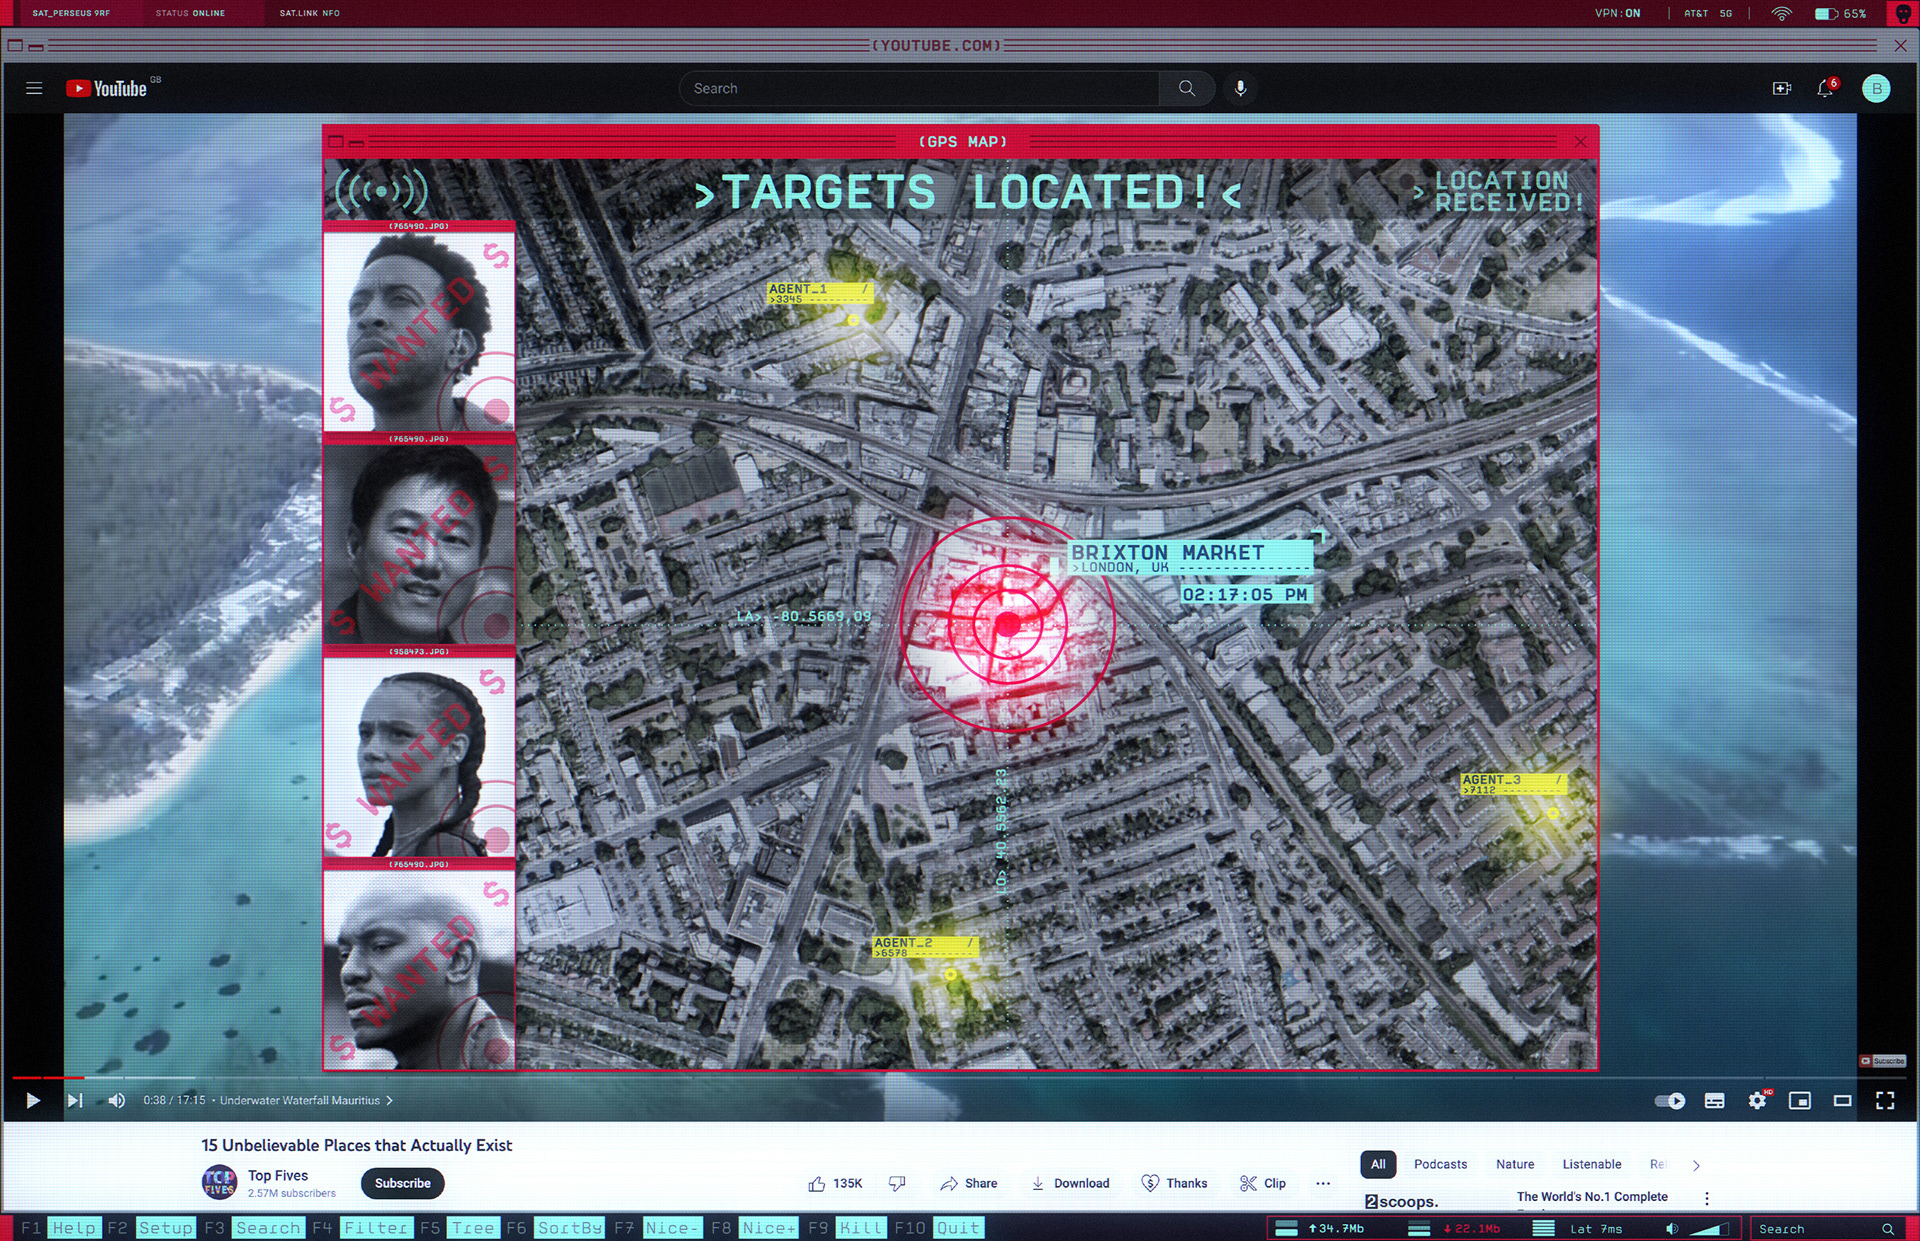Viewport: 1920px width, 1241px height.
Task: Open options for The World's No.1 Complete
Action: click(x=1707, y=1198)
